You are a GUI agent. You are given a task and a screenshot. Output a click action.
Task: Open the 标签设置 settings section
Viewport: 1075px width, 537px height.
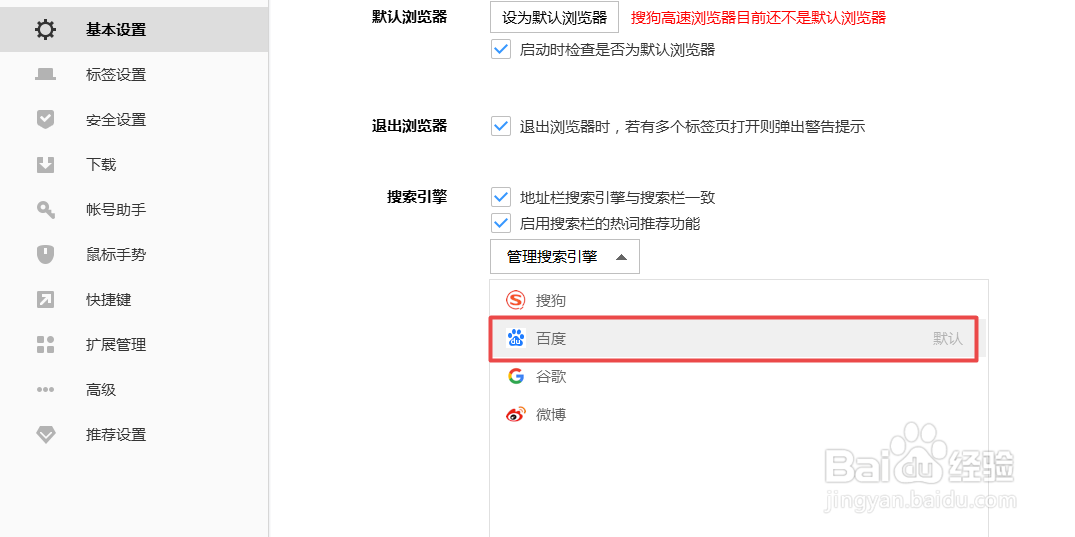(x=134, y=75)
